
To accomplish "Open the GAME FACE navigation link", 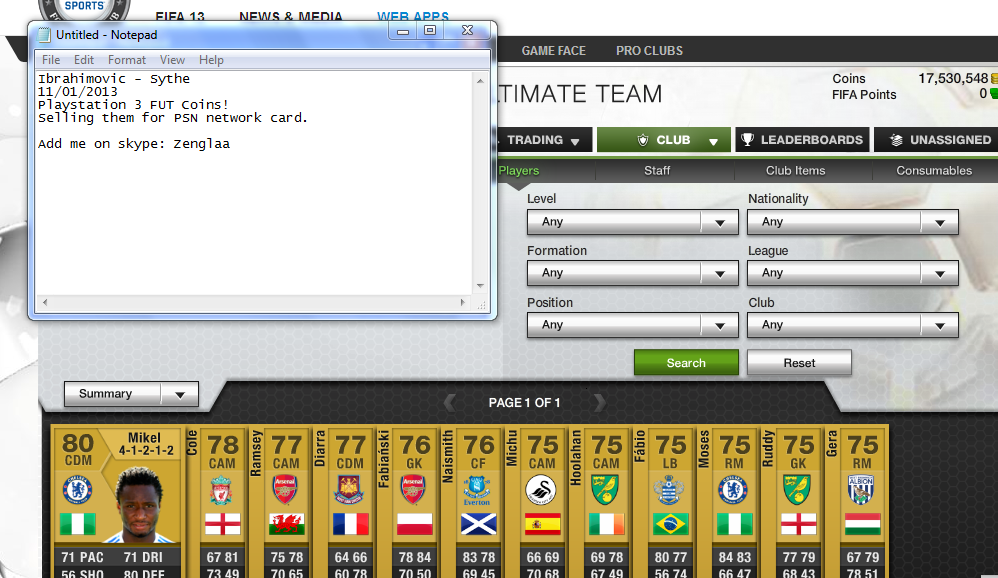I will coord(553,51).
